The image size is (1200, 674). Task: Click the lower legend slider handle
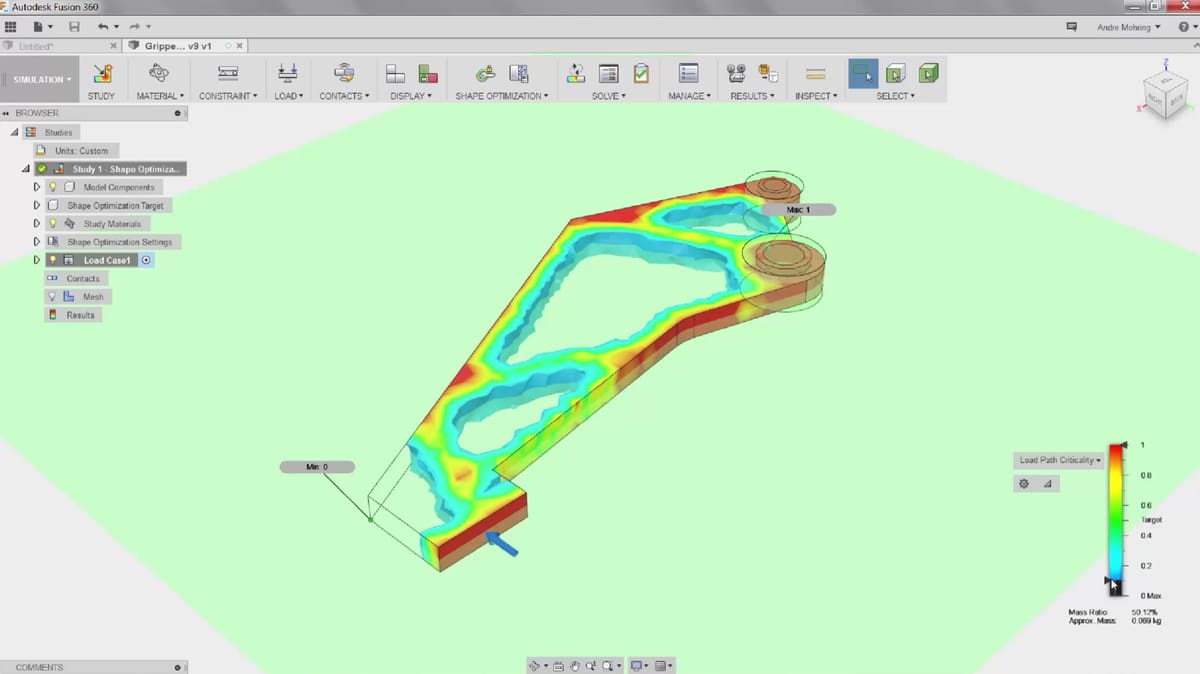pos(1110,580)
